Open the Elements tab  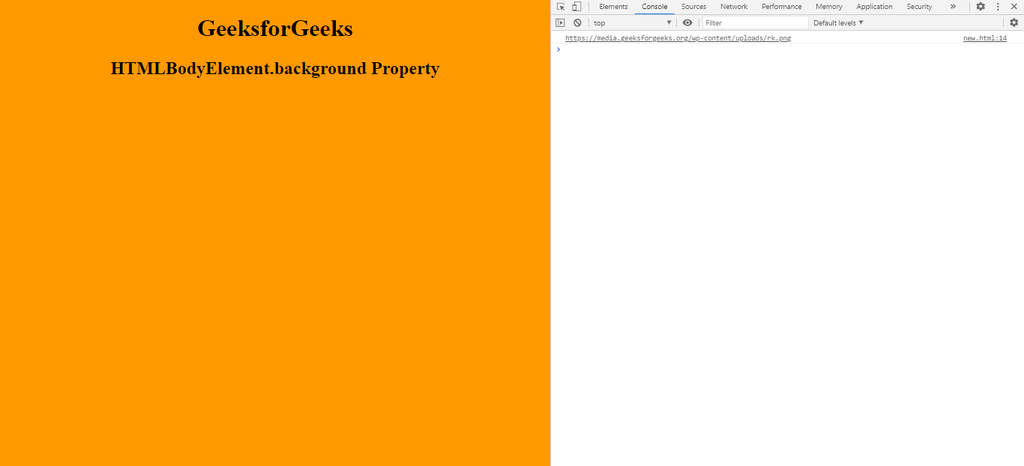tap(613, 7)
